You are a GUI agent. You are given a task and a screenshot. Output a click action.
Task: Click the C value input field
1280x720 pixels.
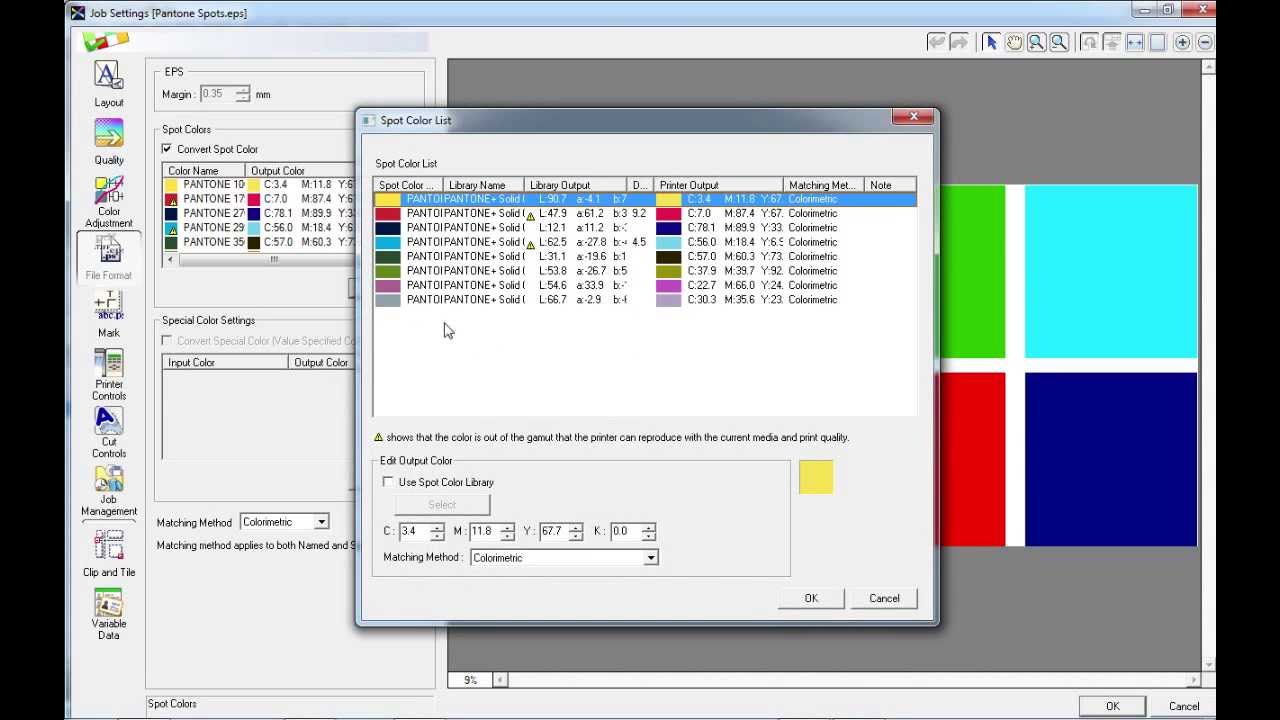point(413,531)
